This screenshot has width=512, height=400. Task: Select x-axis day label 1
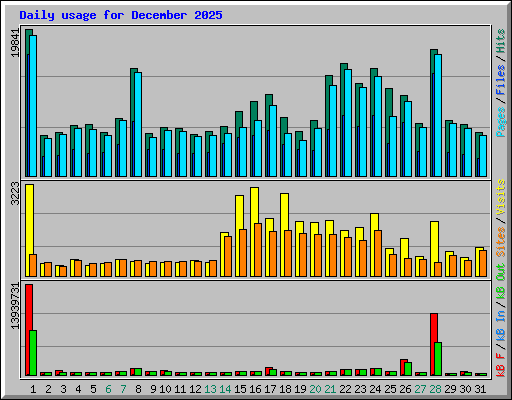[33, 389]
